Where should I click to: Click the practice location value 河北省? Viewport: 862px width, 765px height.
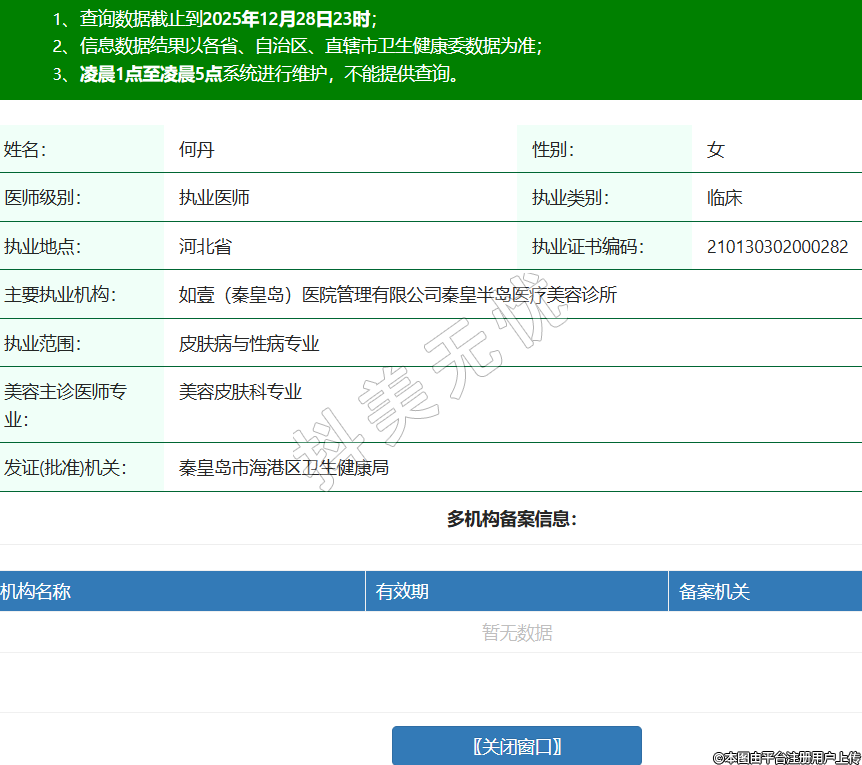[205, 246]
